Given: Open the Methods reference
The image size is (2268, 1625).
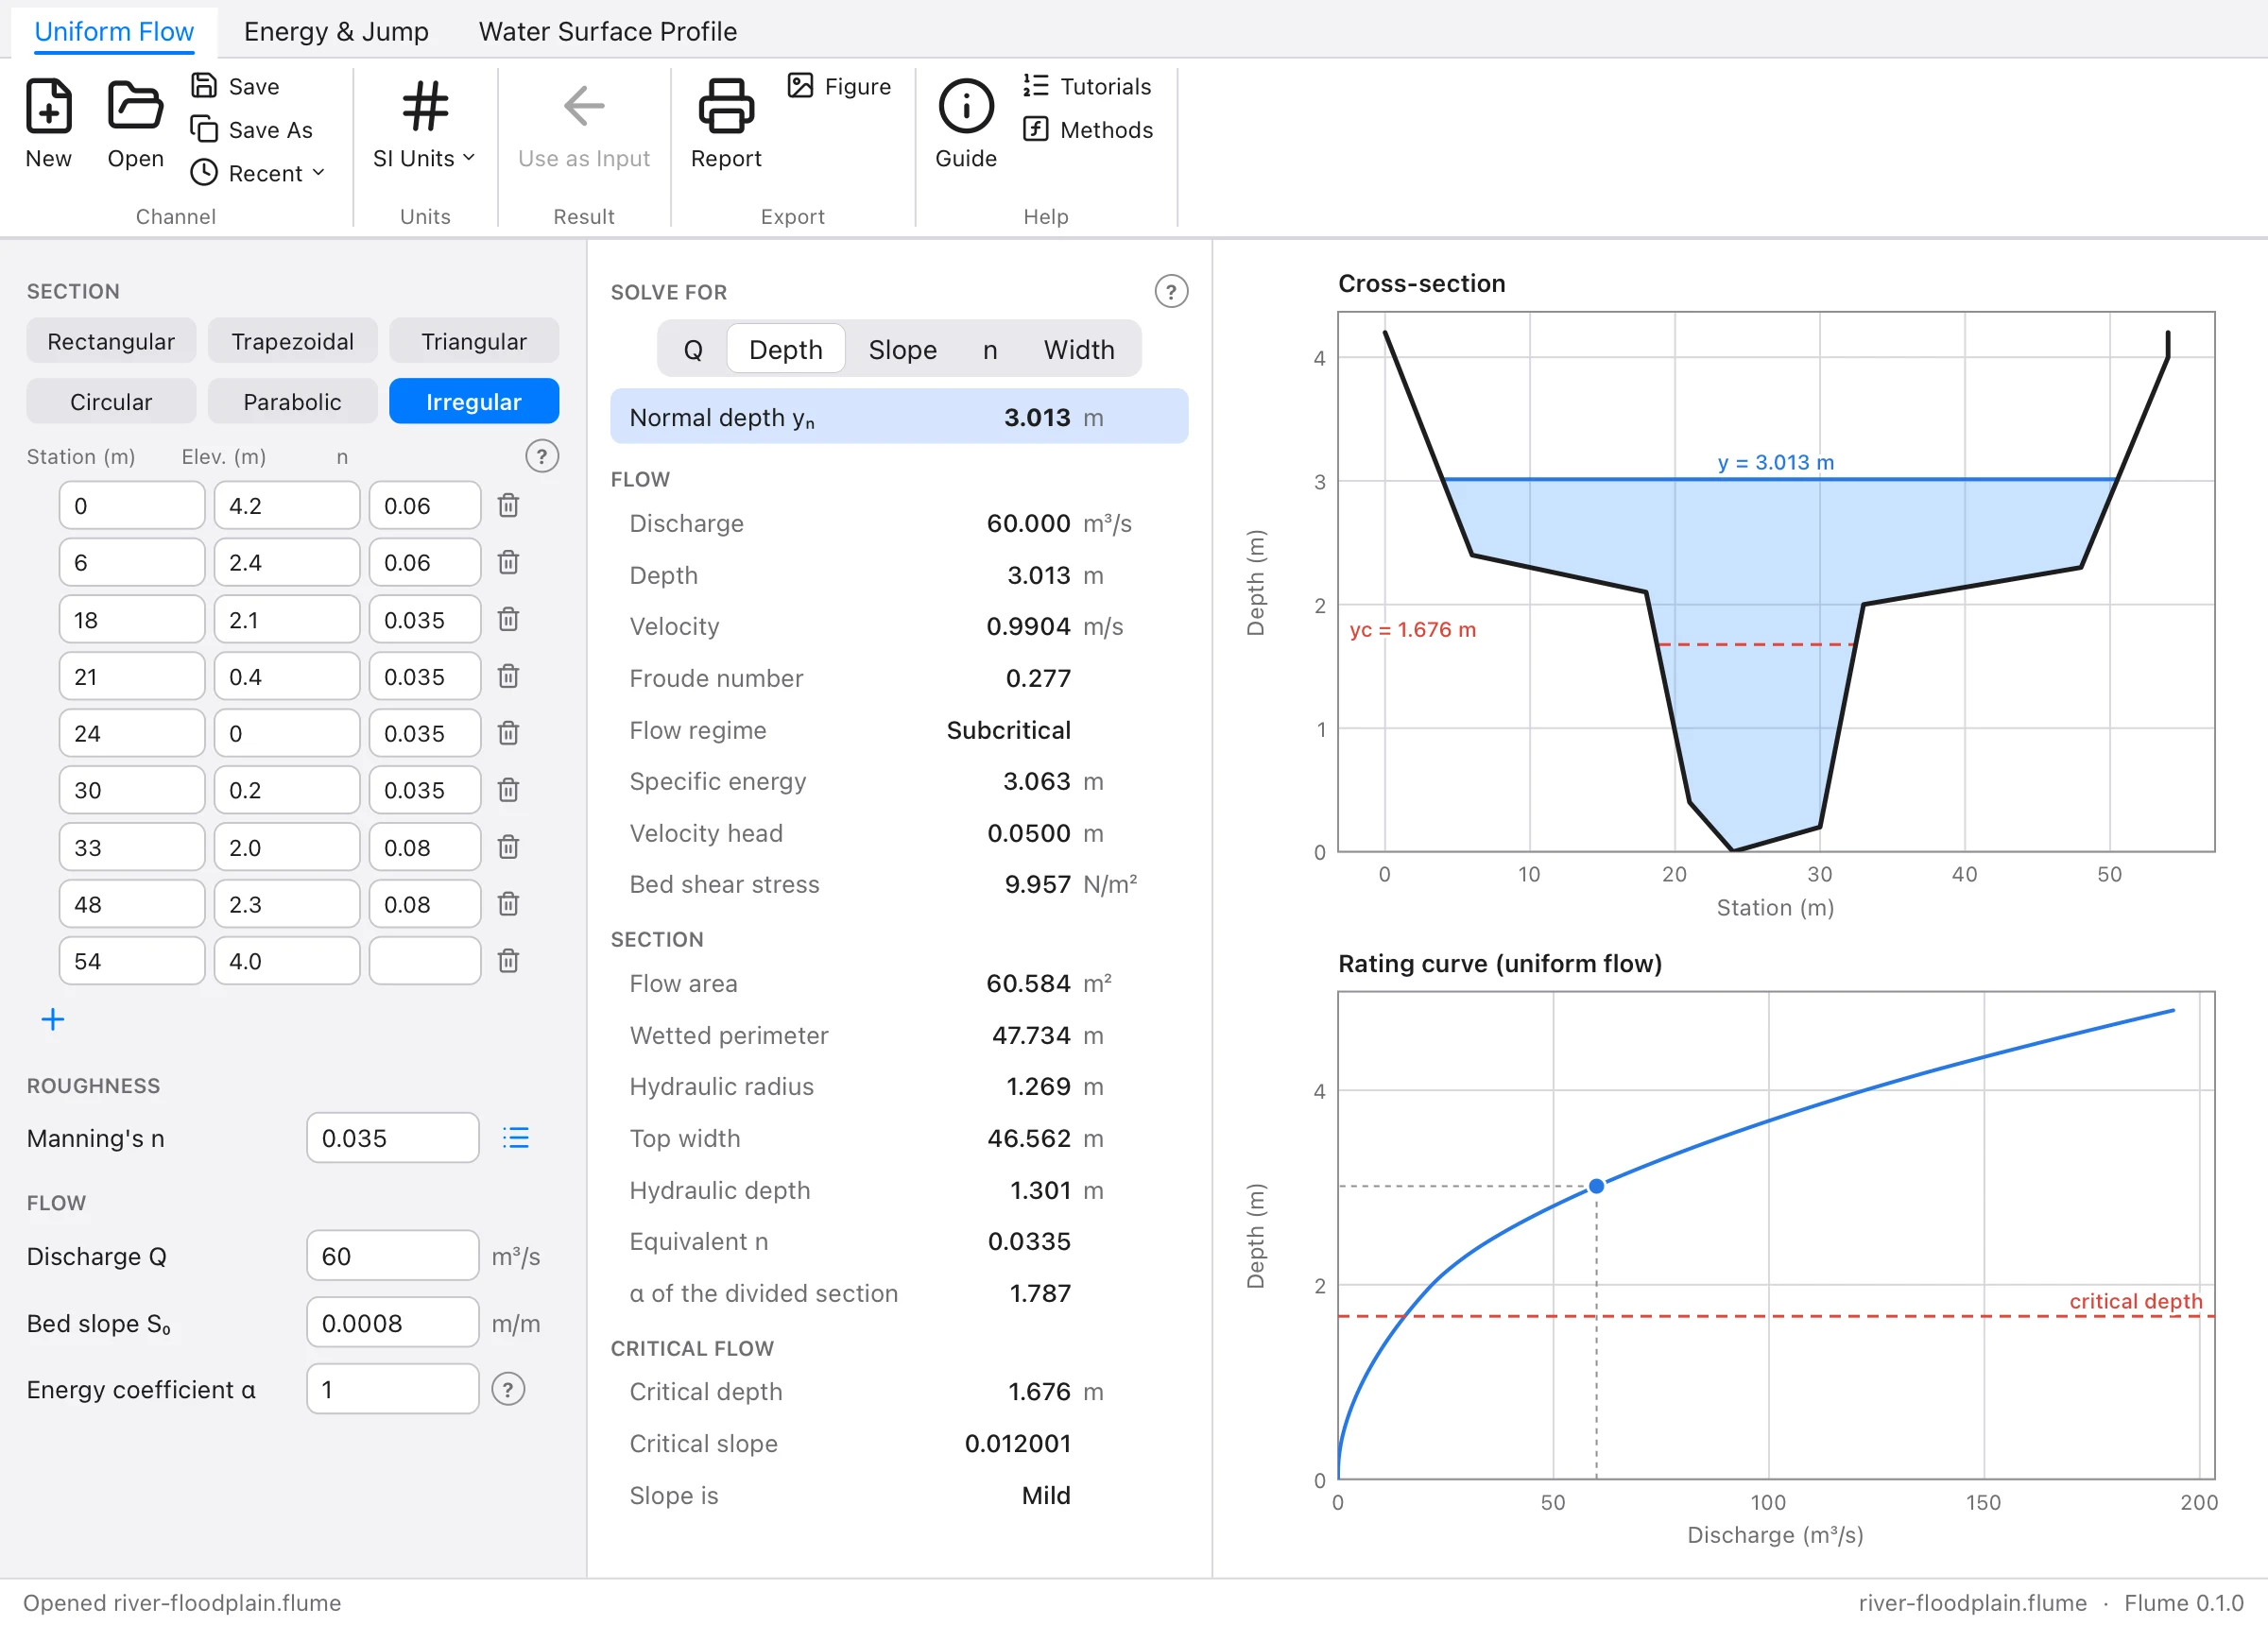Looking at the screenshot, I should [1088, 130].
